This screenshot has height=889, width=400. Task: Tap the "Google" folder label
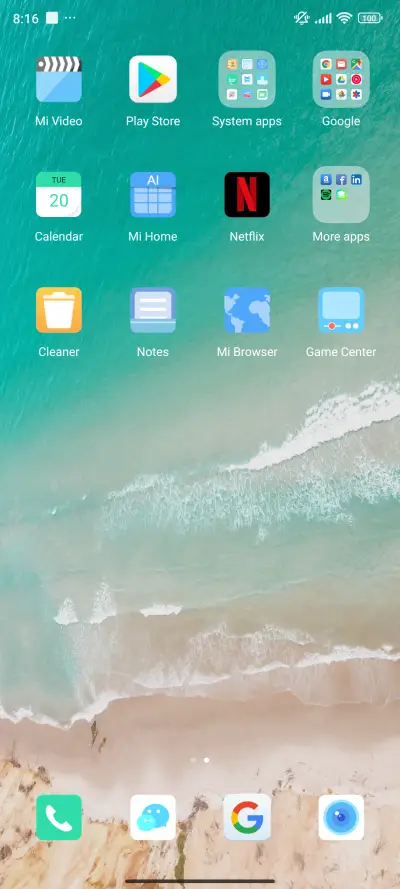click(x=341, y=121)
